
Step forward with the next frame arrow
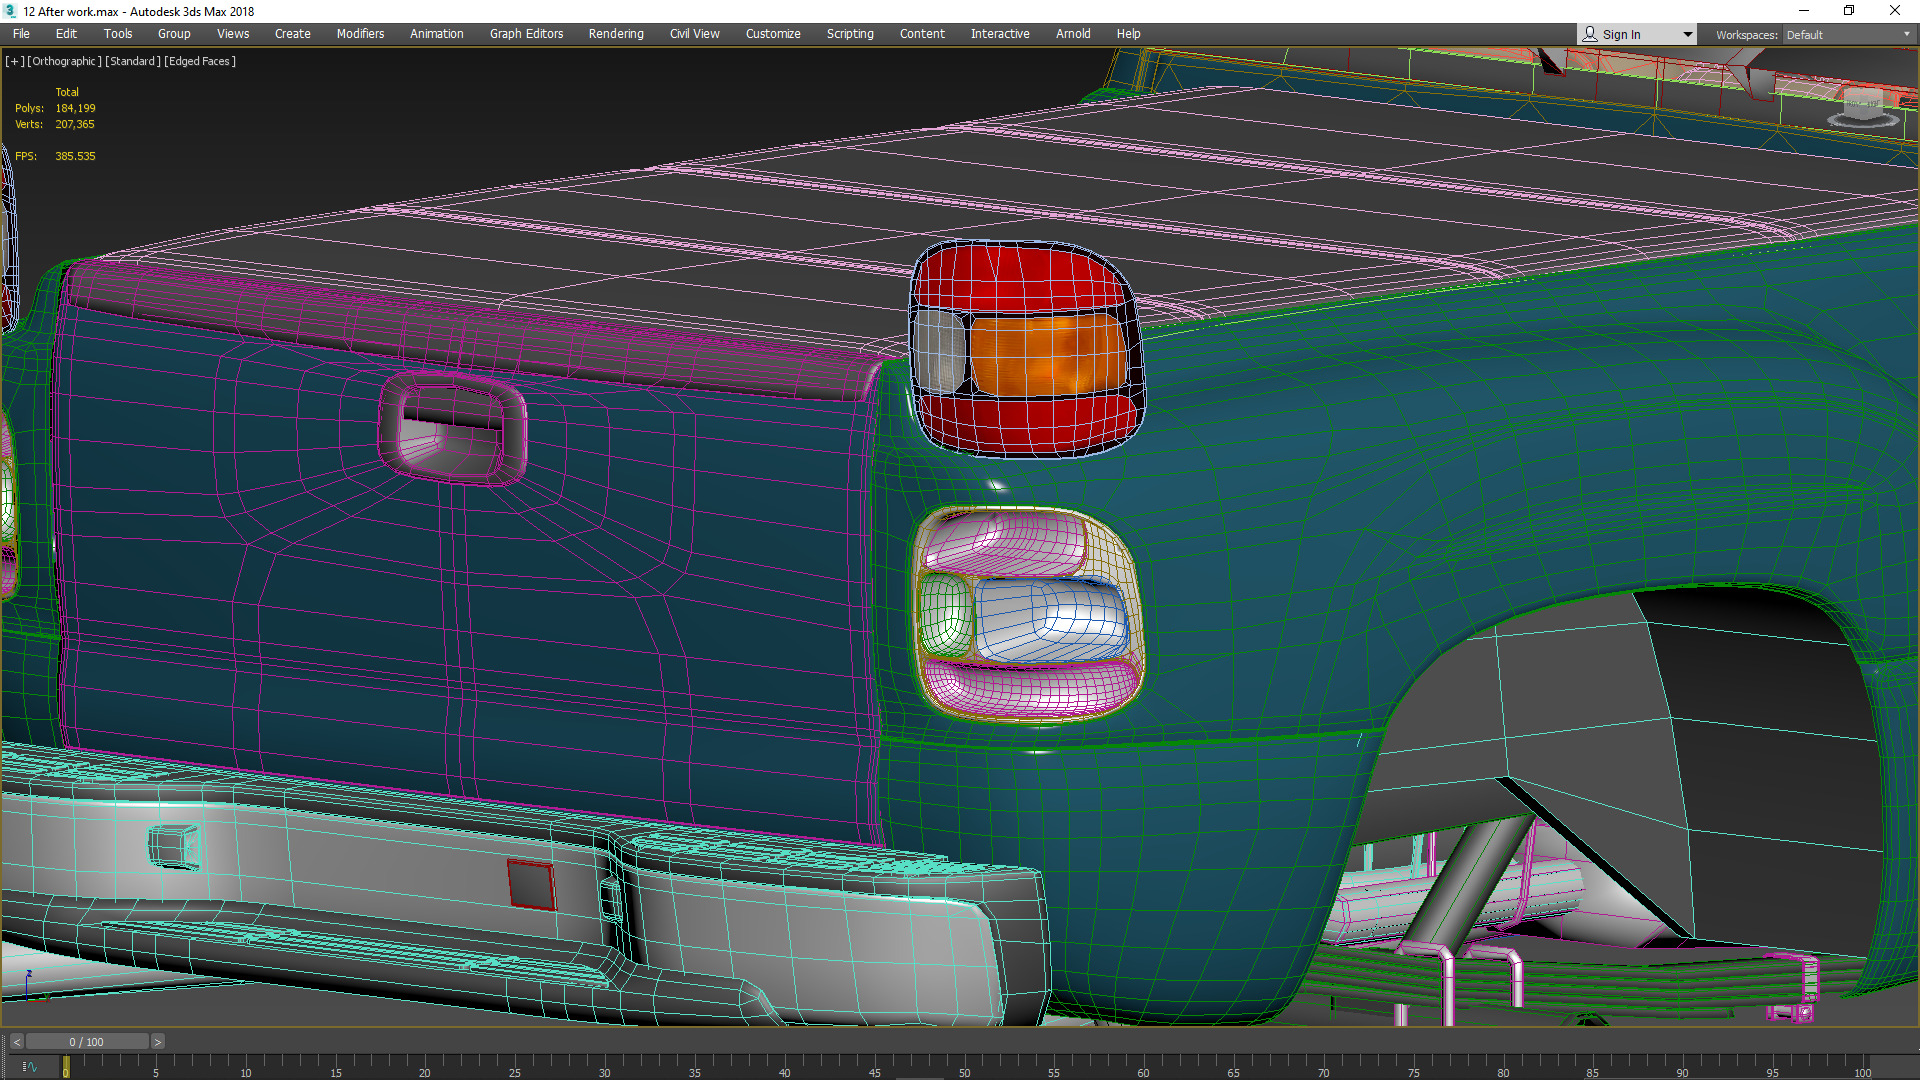coord(157,1042)
